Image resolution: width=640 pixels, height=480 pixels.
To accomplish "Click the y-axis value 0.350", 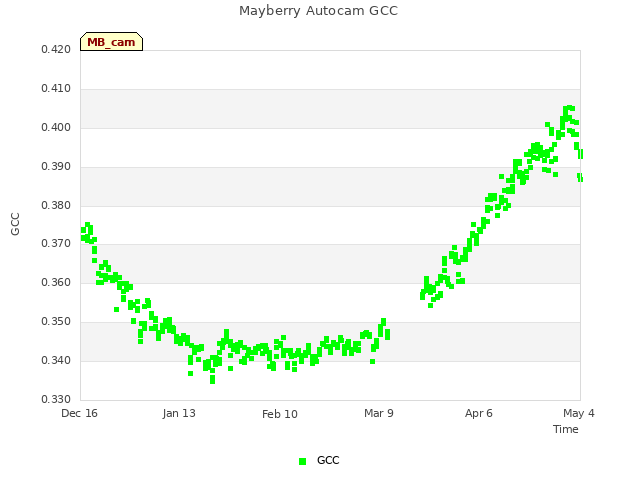I will (x=56, y=321).
